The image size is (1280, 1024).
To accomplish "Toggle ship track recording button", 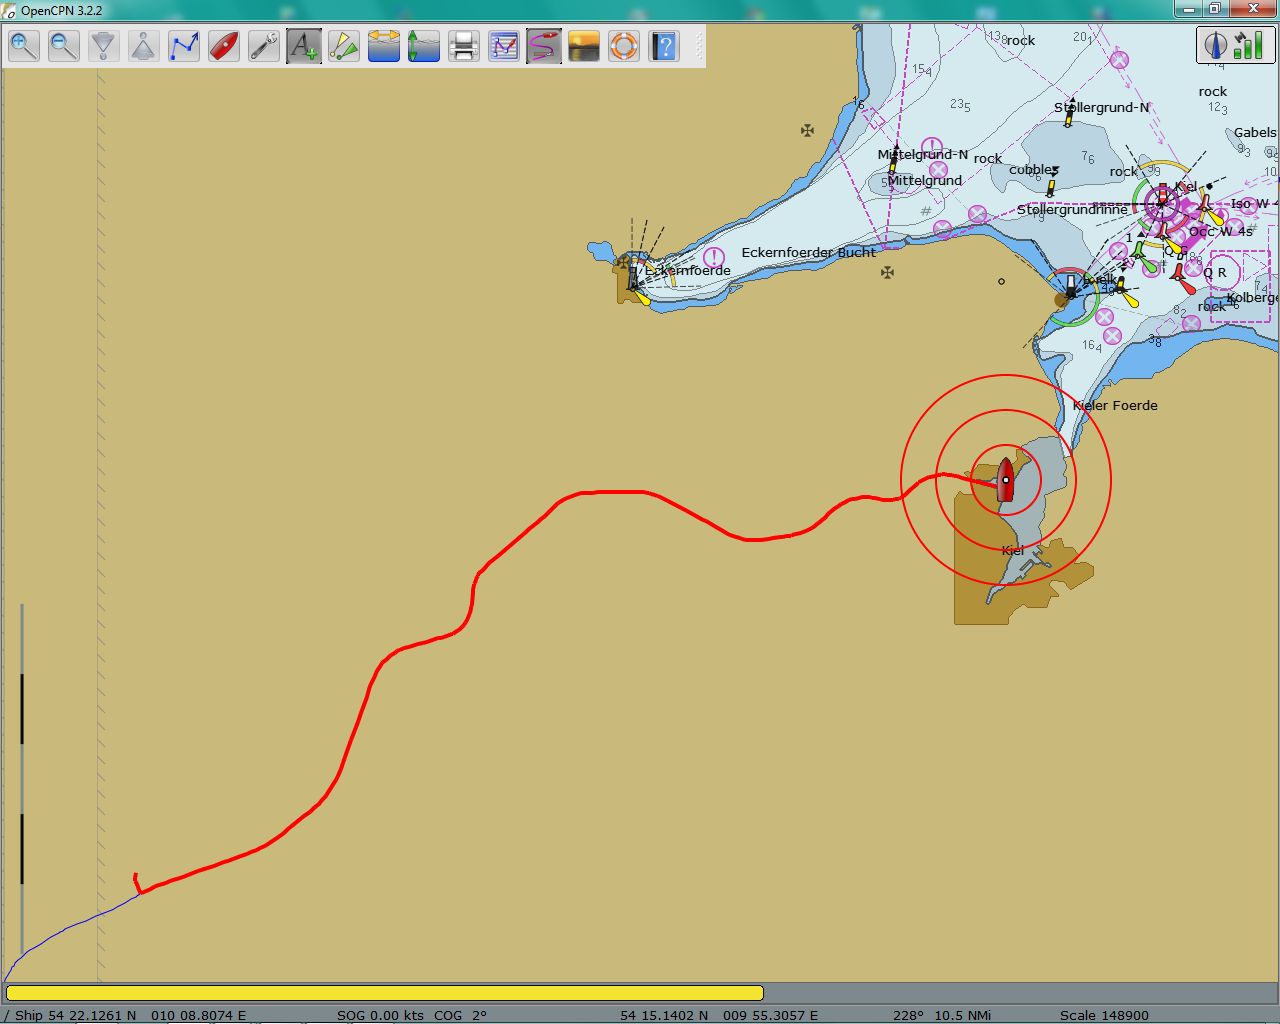I will [544, 46].
